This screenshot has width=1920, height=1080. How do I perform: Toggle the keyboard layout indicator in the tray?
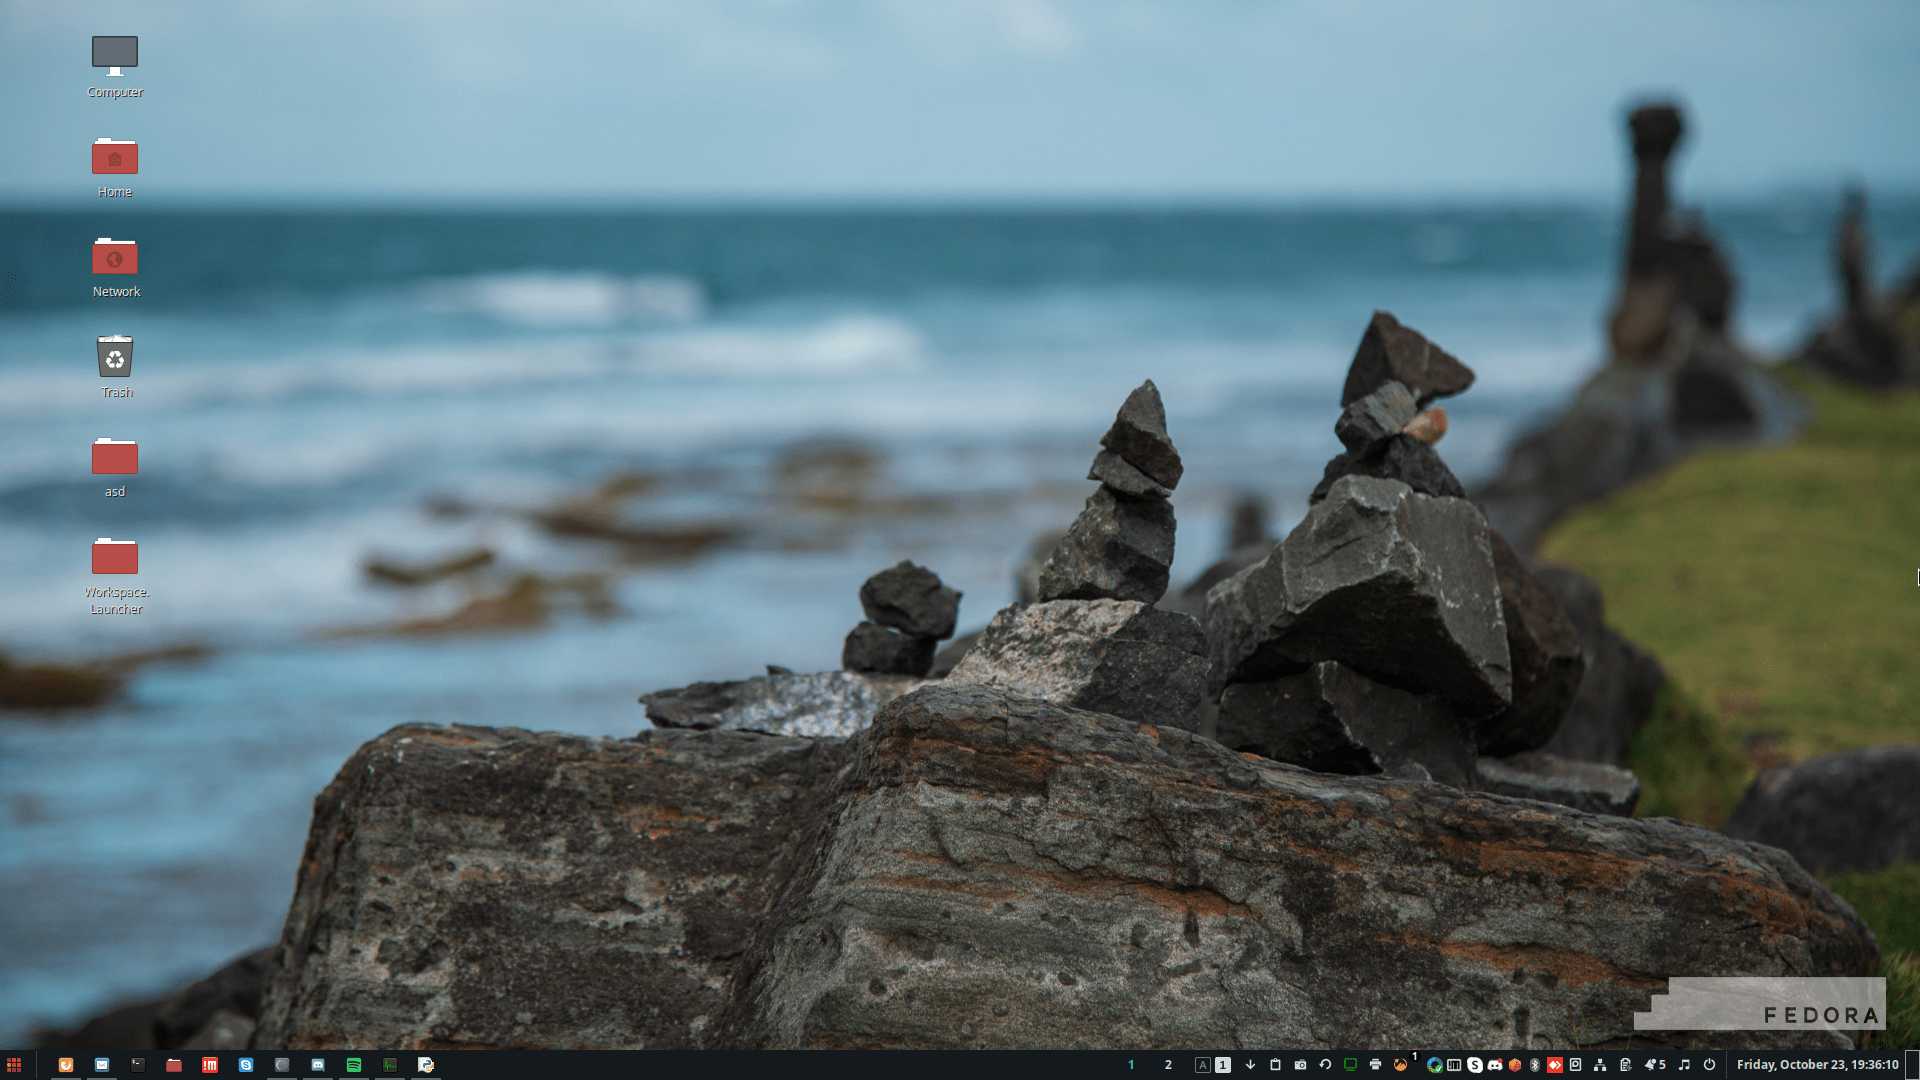click(1203, 1065)
